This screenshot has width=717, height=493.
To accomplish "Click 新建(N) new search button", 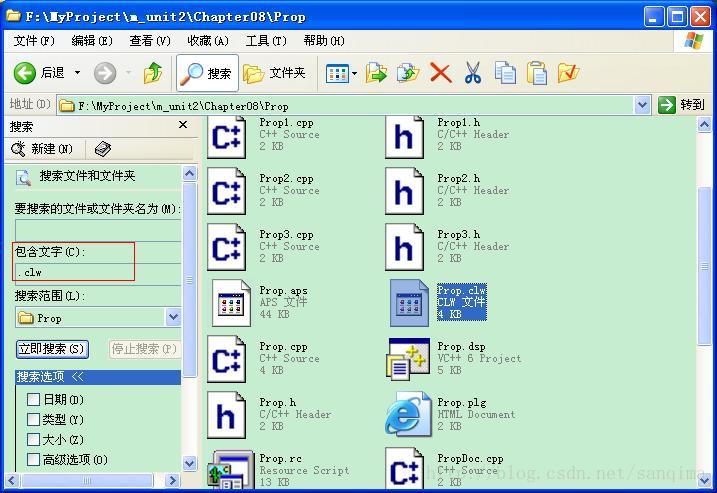I will [42, 149].
